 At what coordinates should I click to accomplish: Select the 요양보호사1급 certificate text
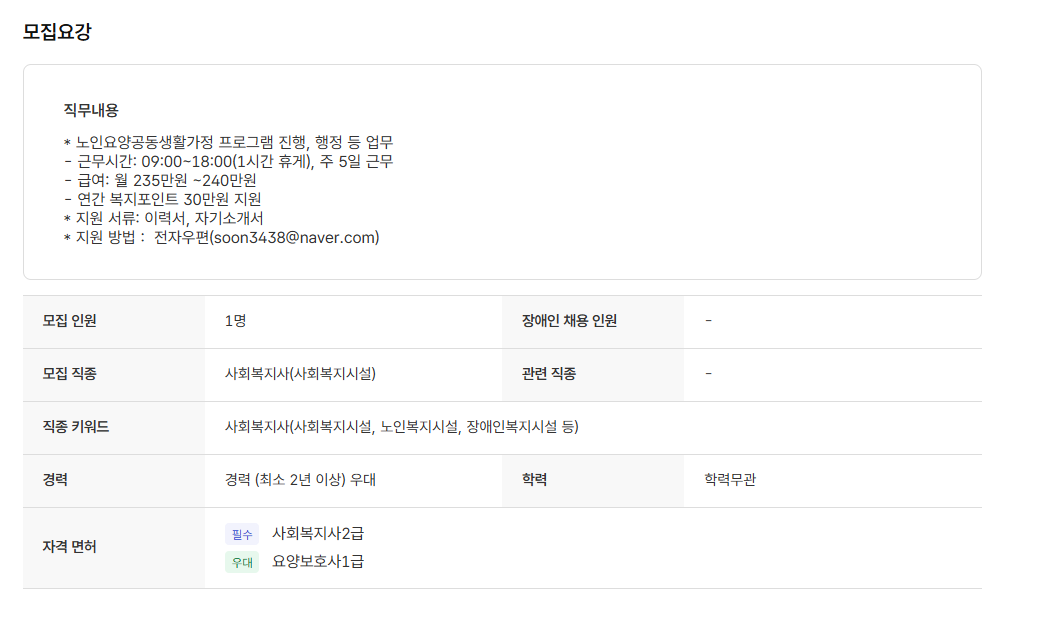(x=318, y=562)
